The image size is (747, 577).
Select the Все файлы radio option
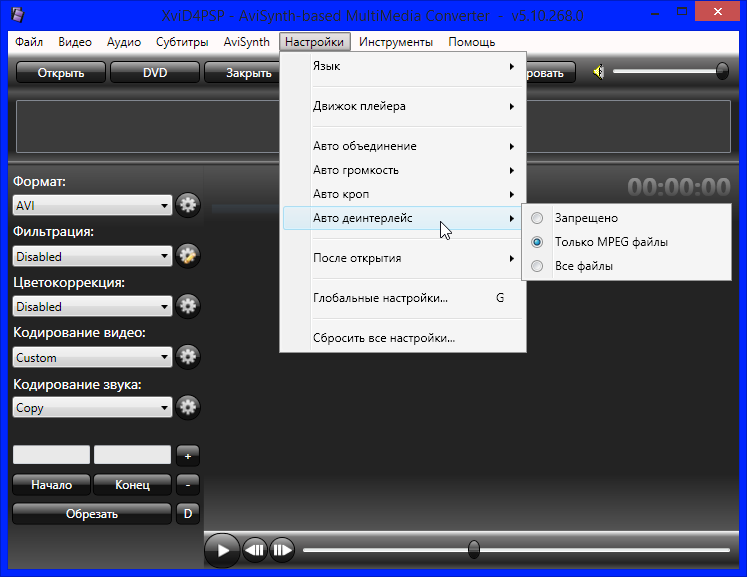pos(538,266)
